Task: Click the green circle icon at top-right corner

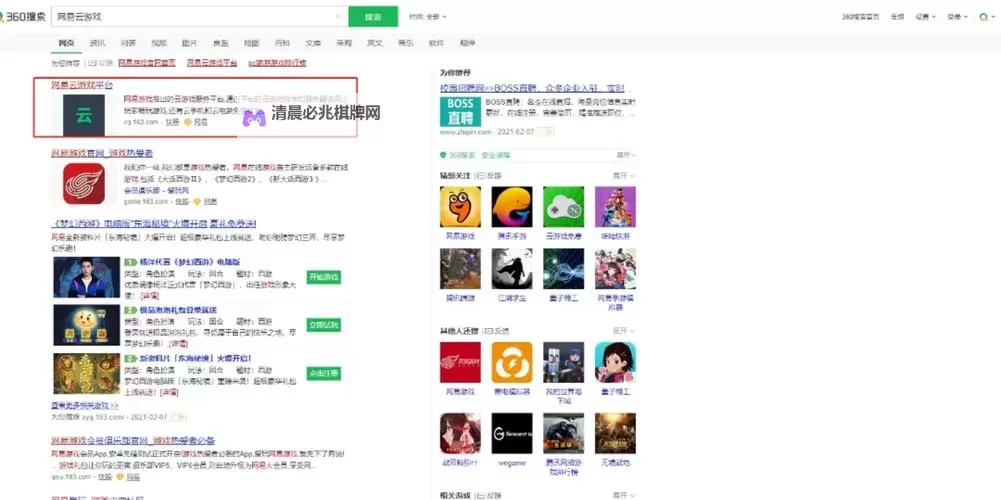Action: tap(984, 17)
